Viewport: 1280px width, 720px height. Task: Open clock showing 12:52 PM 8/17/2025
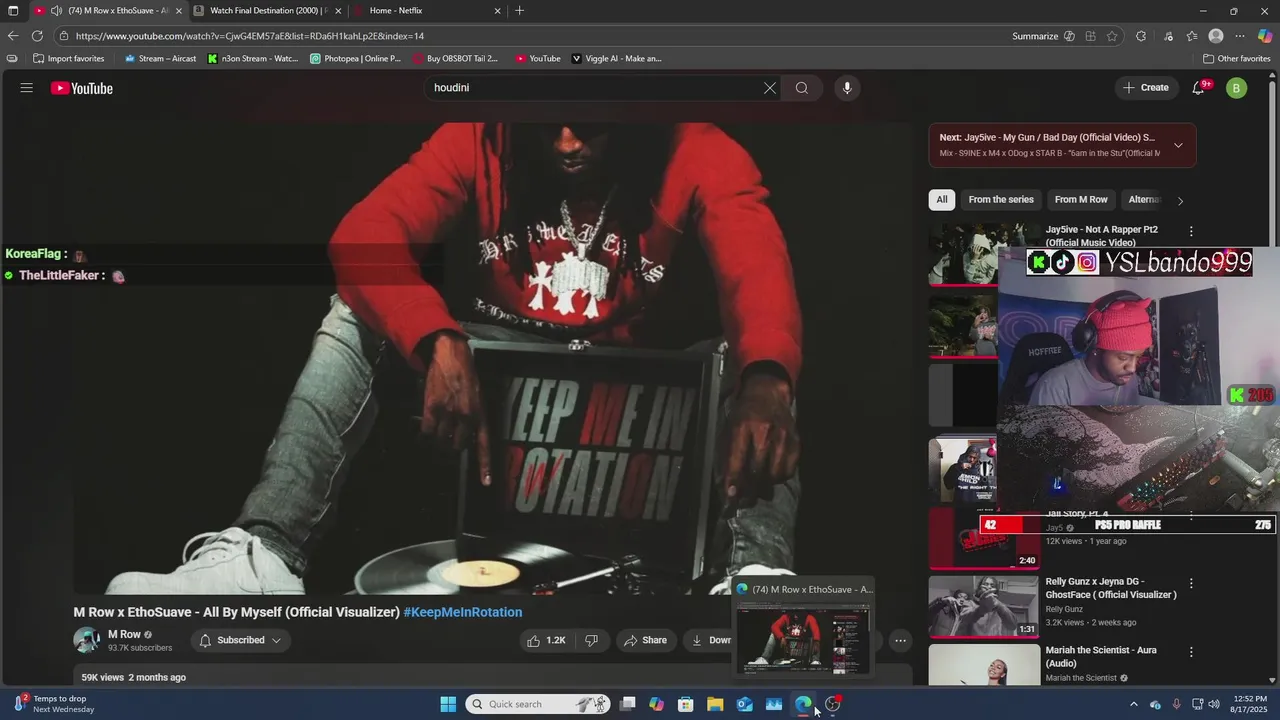point(1250,704)
